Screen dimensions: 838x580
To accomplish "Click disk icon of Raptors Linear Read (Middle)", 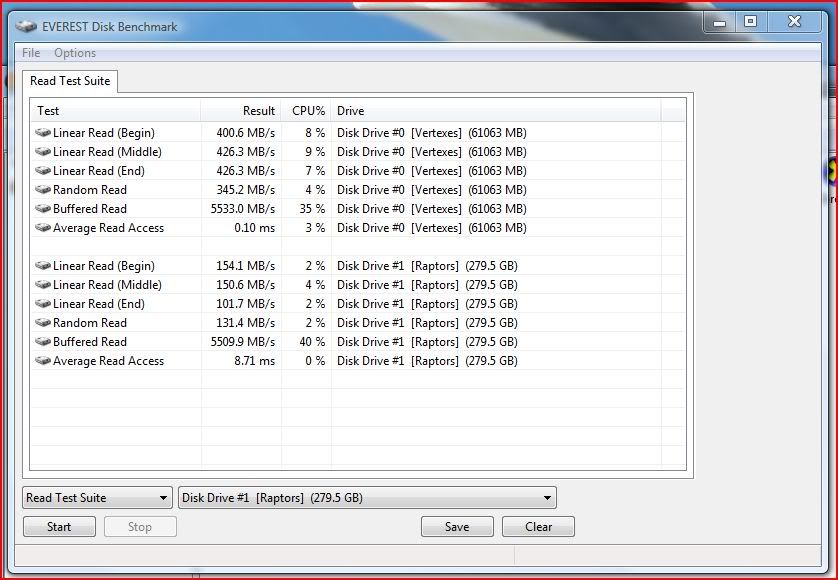I will click(43, 284).
